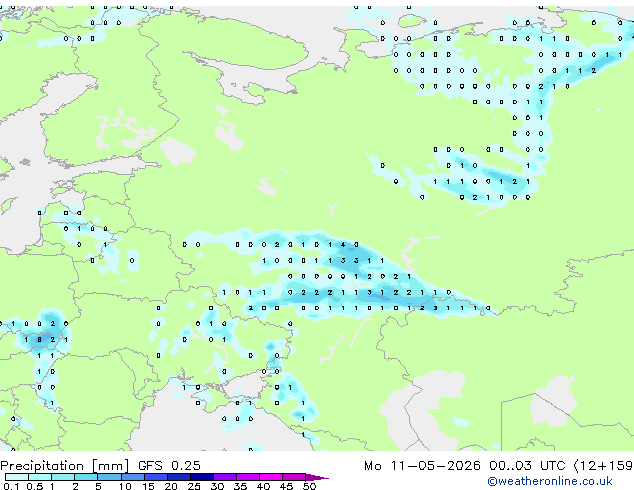Click the over-50 mm arrow legend tip
Image resolution: width=634 pixels, height=490 pixels.
coord(317,477)
